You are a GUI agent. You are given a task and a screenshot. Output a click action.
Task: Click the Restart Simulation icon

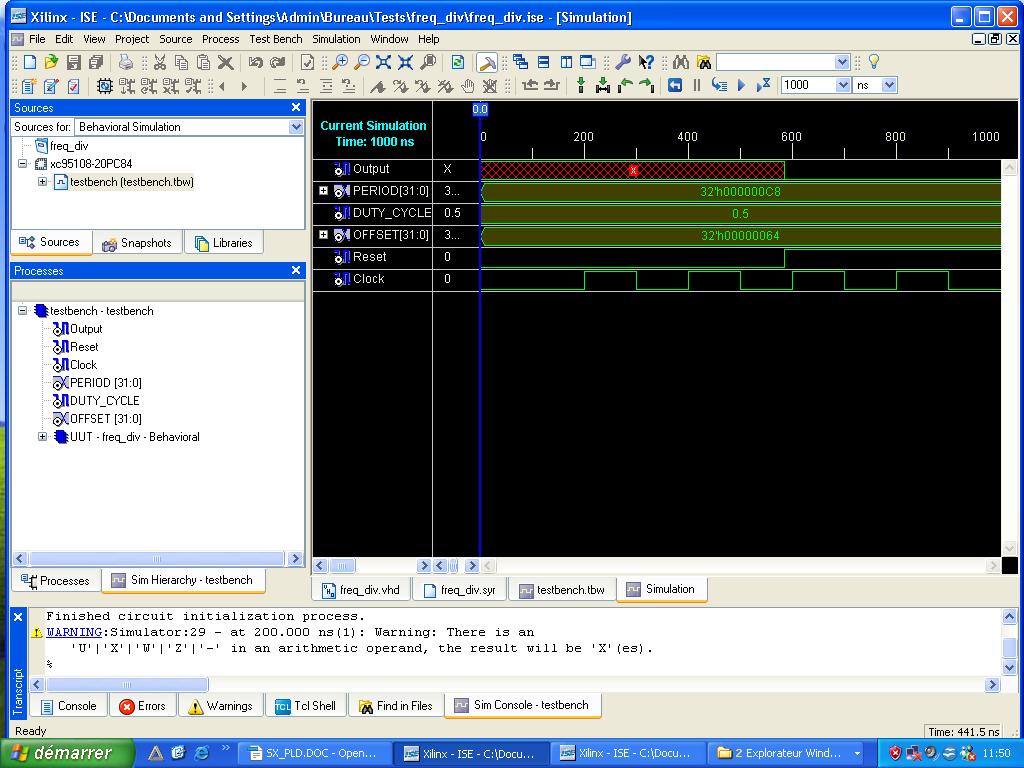coord(675,86)
